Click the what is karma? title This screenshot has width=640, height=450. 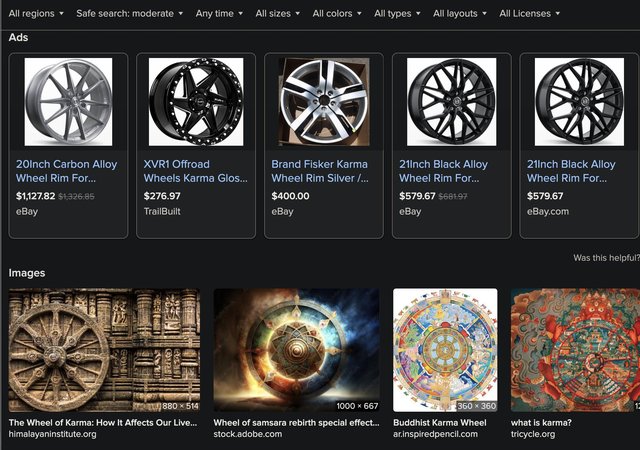[x=541, y=423]
